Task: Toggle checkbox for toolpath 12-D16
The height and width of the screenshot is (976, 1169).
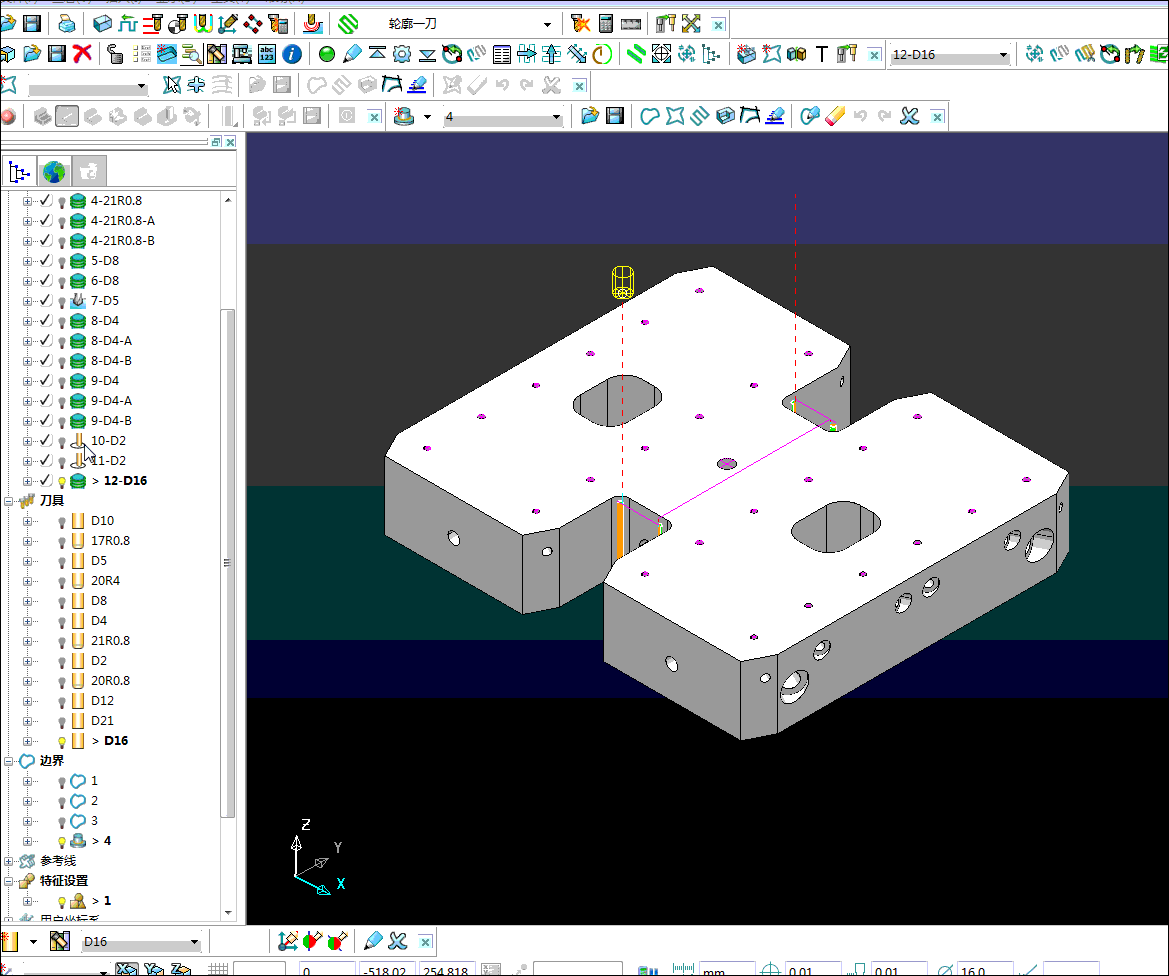Action: point(45,480)
